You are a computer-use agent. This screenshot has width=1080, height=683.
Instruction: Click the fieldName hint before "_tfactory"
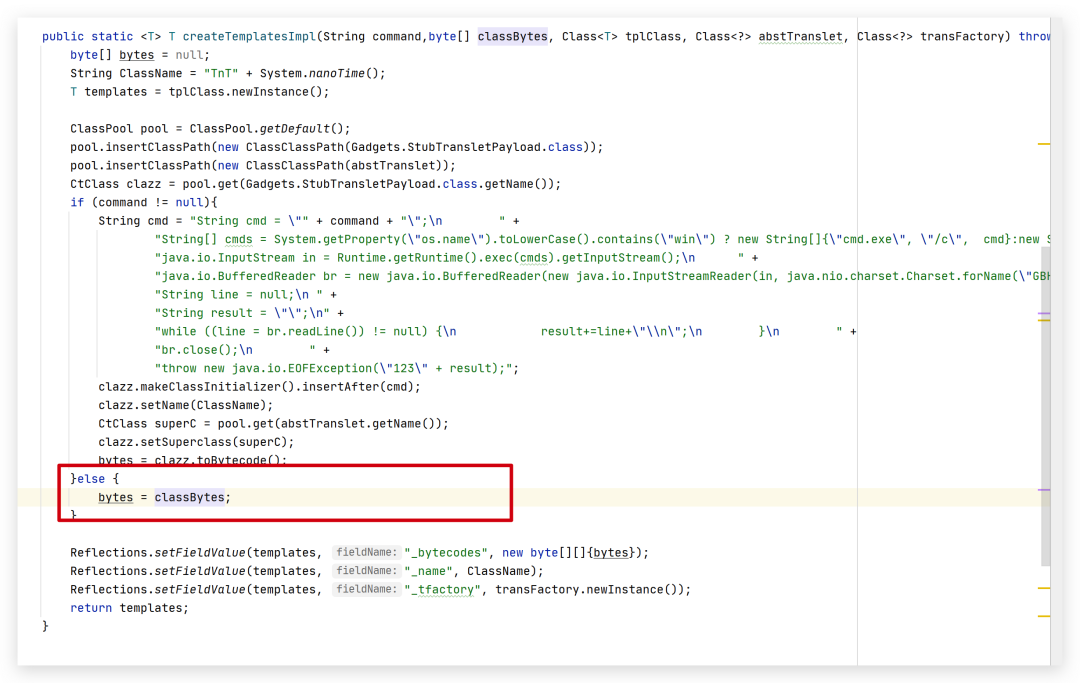pos(366,590)
